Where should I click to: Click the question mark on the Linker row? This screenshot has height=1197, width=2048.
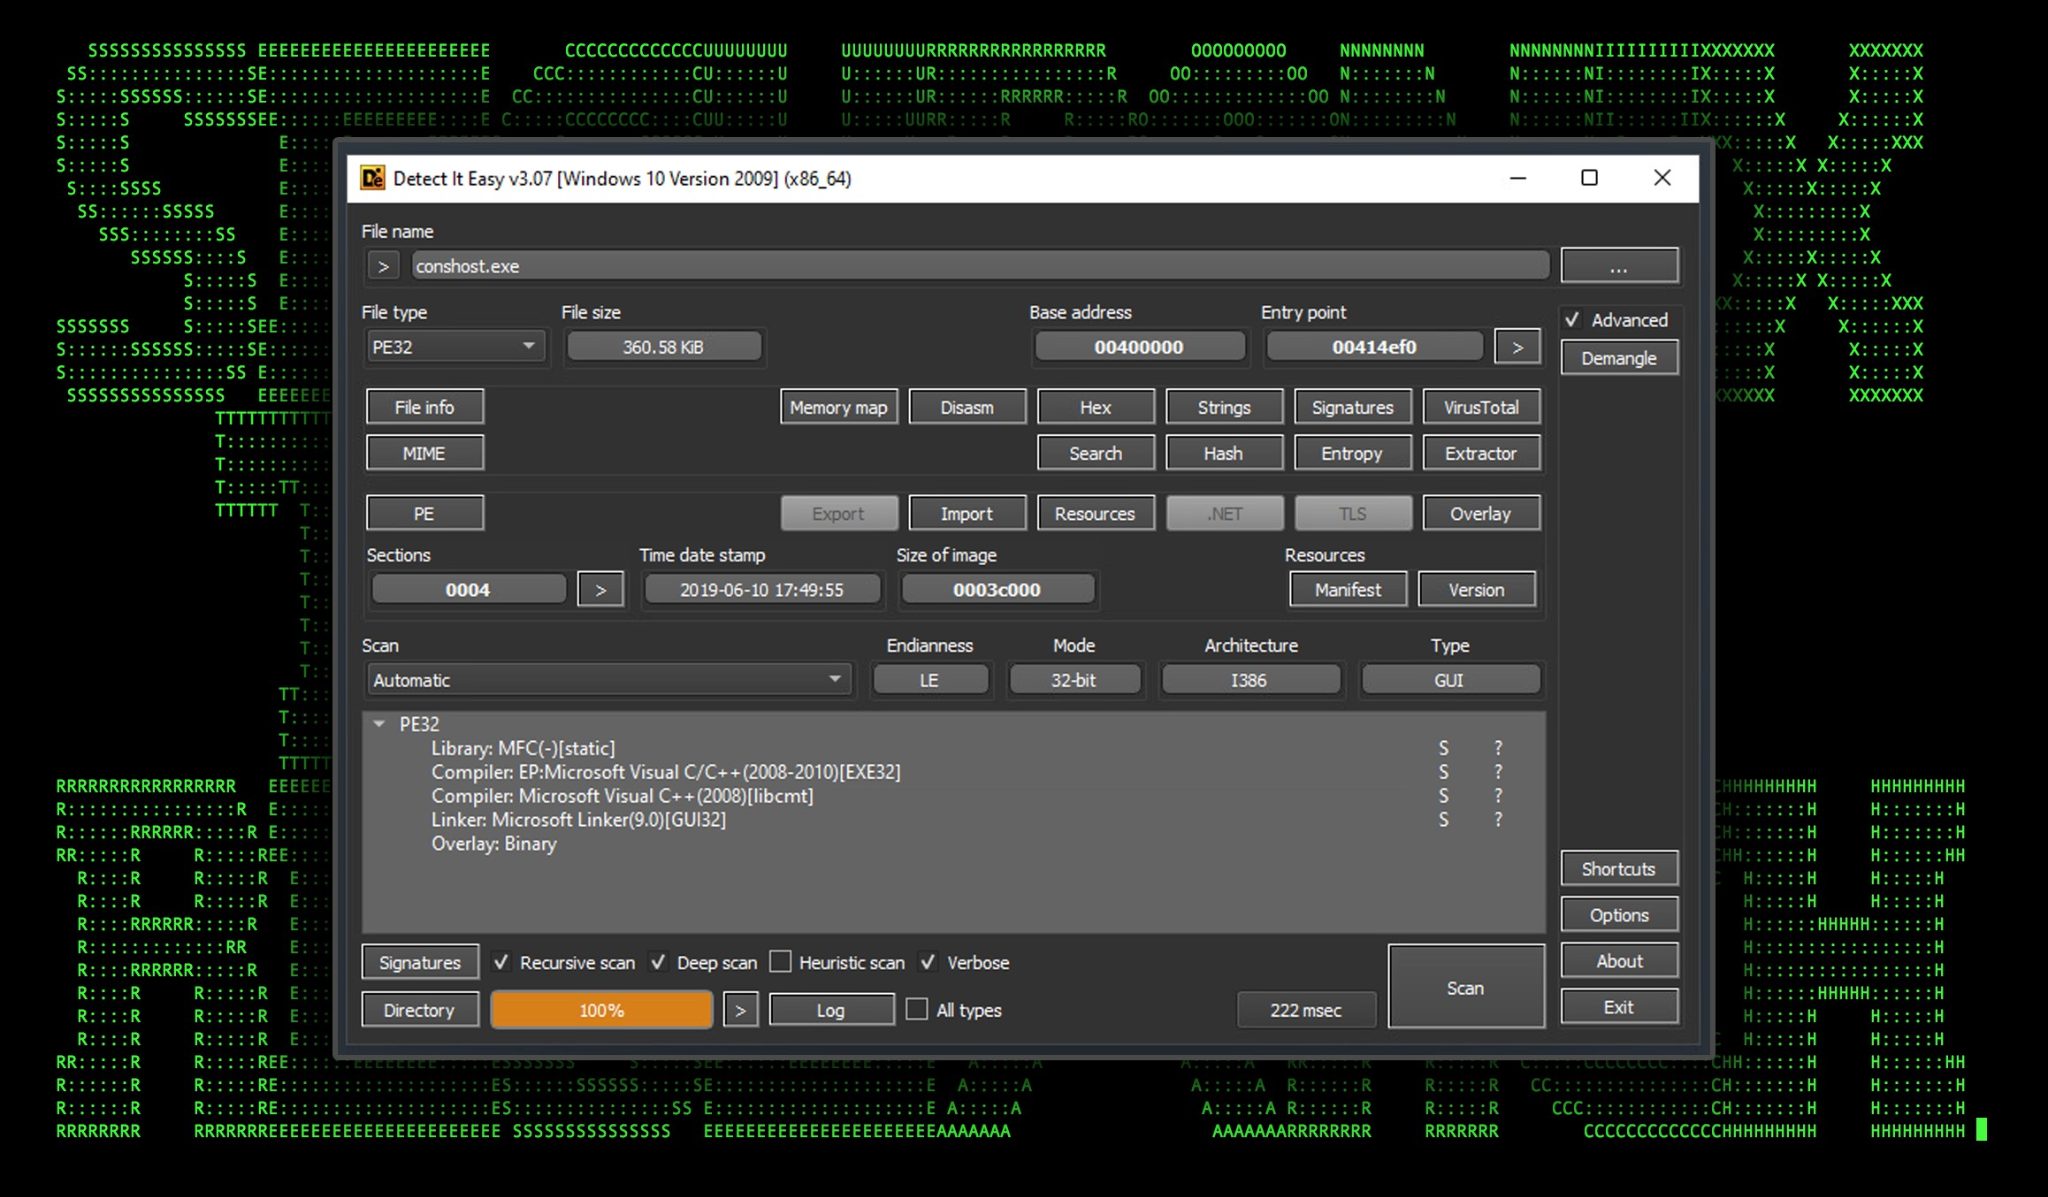point(1498,820)
